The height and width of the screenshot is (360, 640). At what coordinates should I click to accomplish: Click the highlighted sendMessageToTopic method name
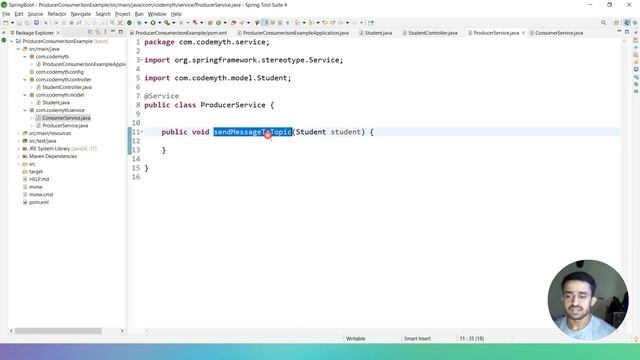(253, 132)
